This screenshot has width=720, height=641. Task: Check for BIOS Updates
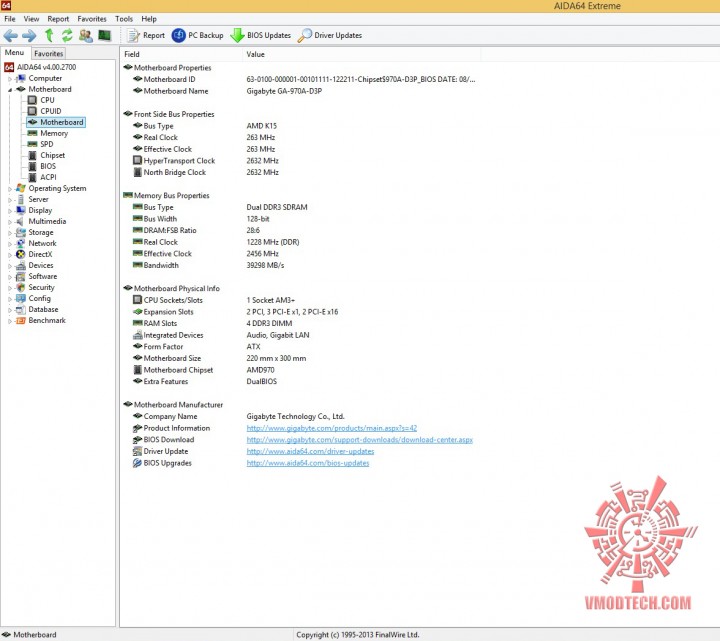261,35
